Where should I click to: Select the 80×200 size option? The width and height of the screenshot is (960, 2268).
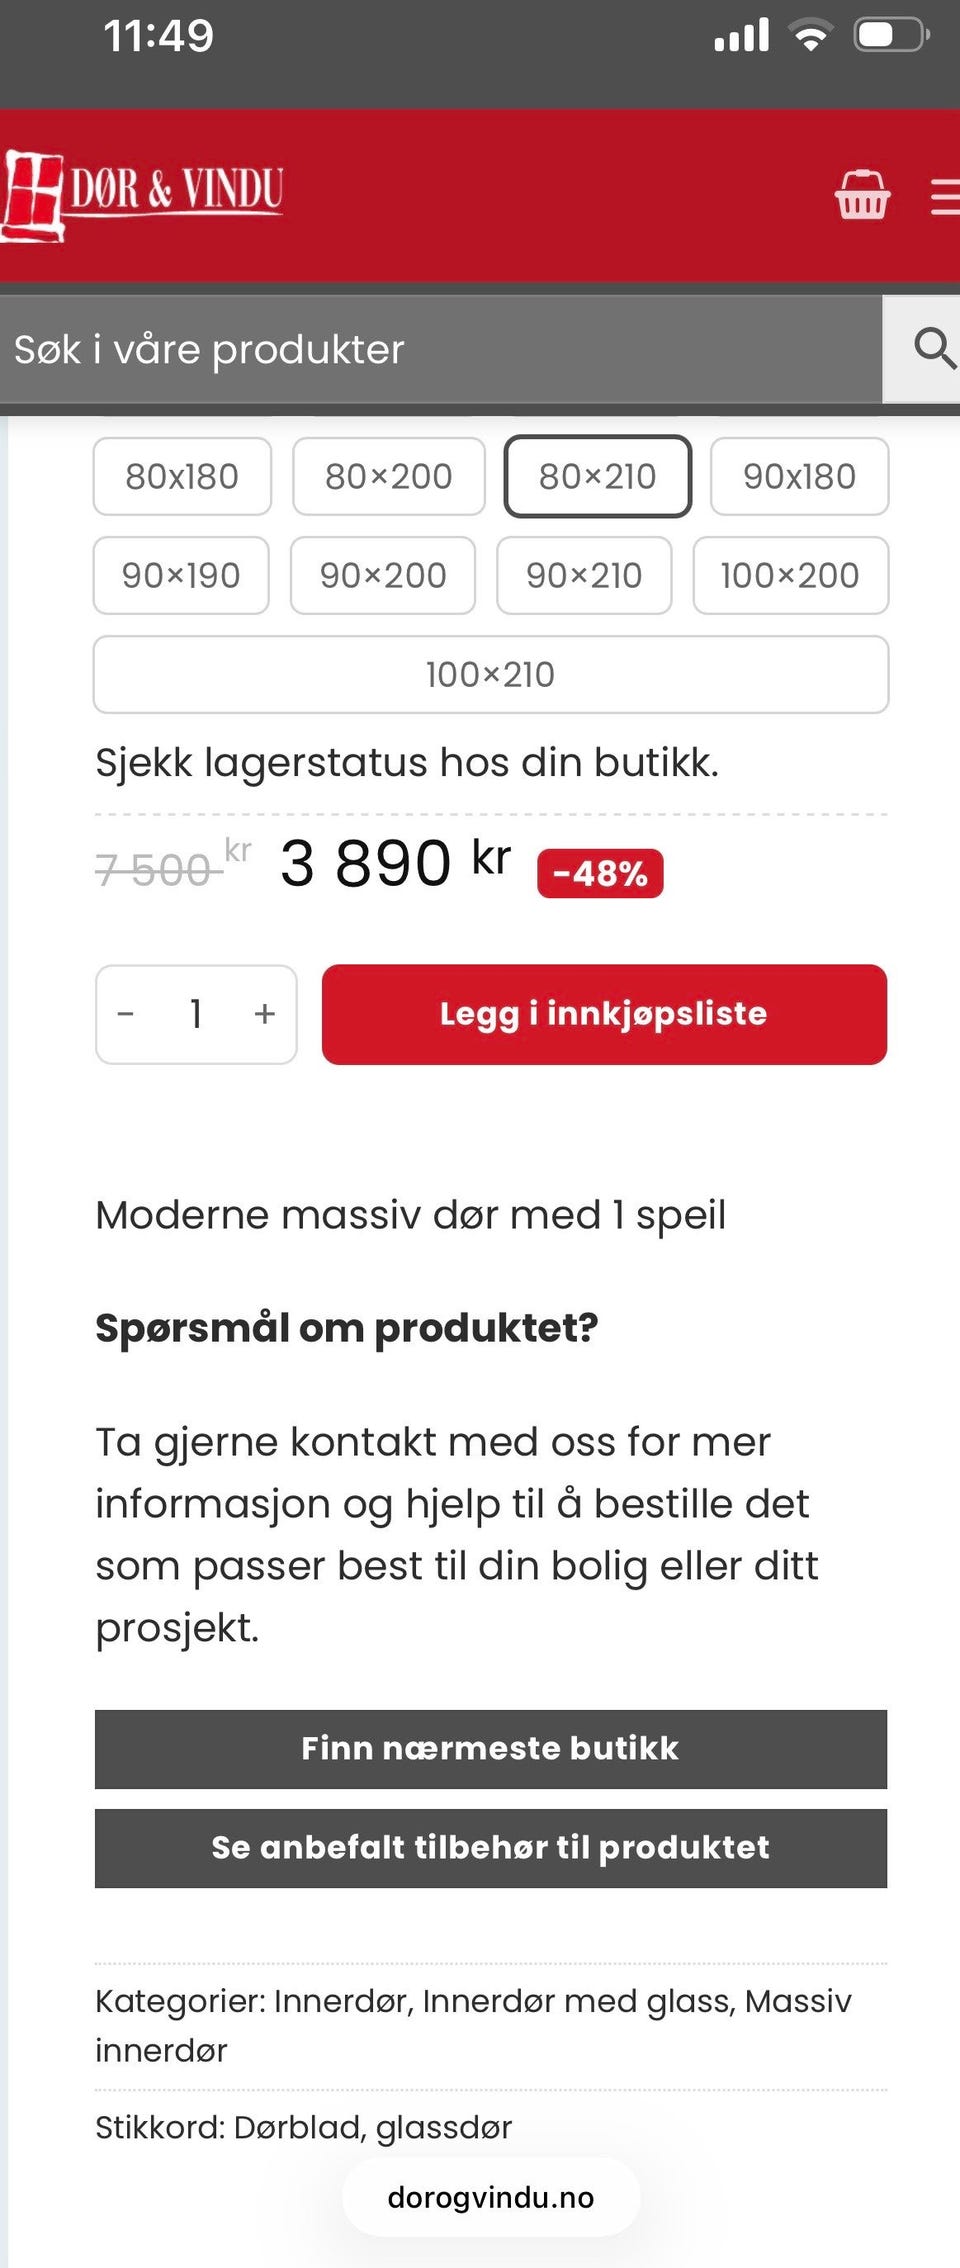tap(388, 476)
